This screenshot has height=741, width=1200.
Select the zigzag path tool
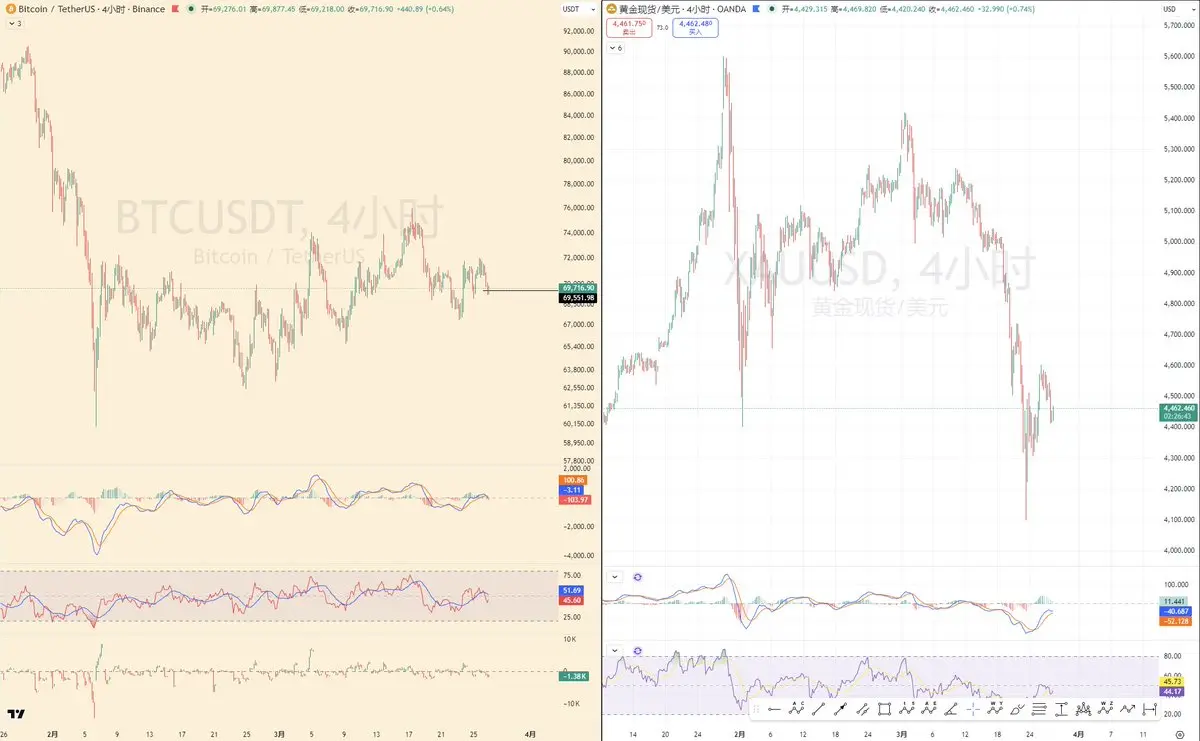[x=1127, y=709]
